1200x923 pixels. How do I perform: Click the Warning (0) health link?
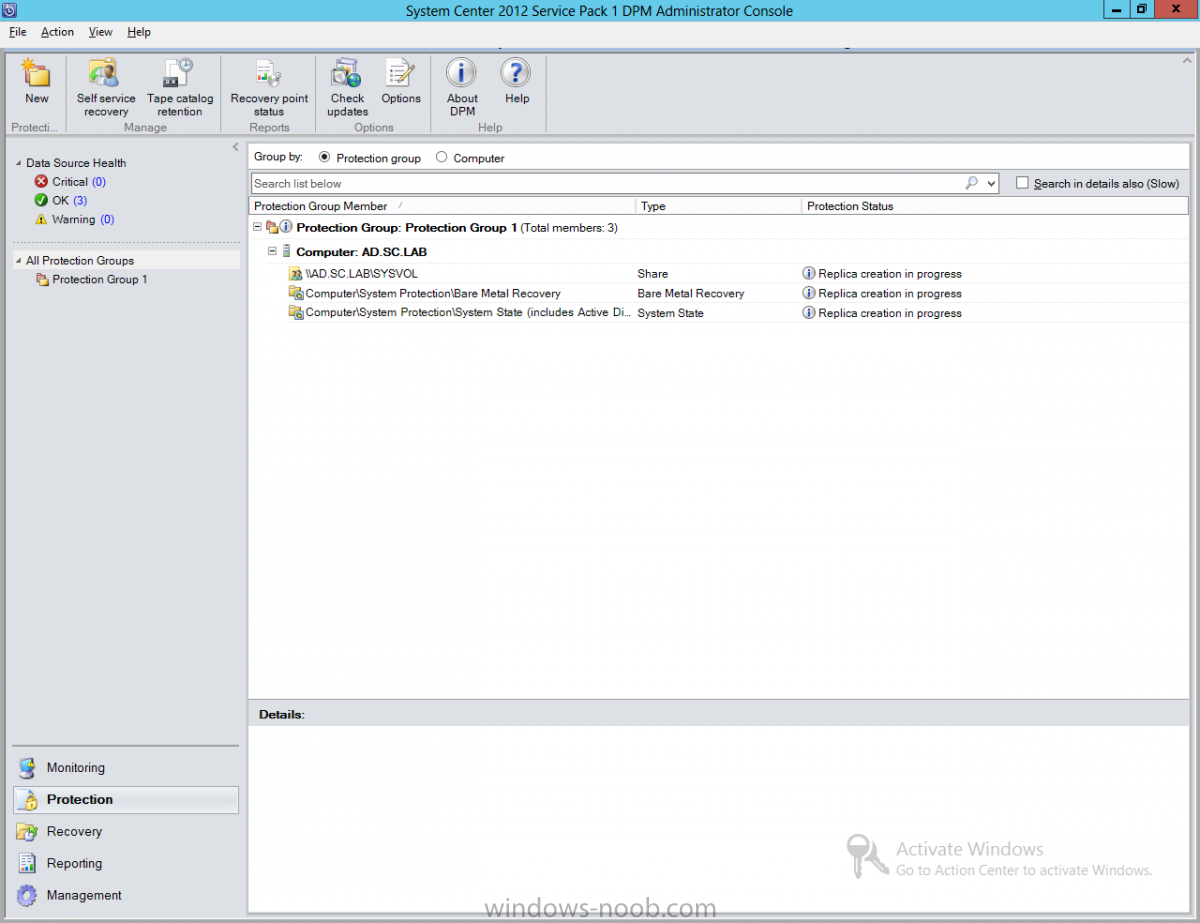[x=83, y=219]
